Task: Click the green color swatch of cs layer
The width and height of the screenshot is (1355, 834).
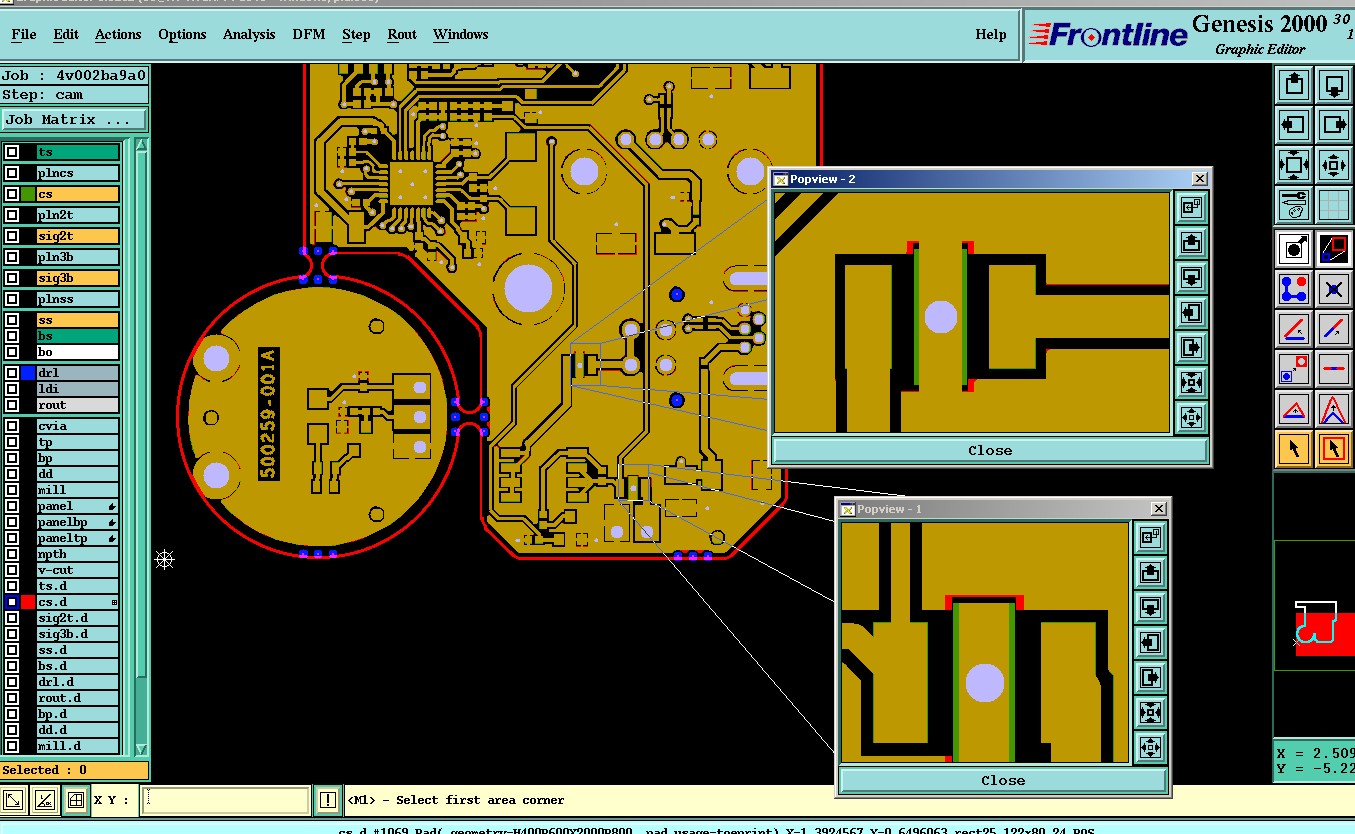Action: pos(28,194)
